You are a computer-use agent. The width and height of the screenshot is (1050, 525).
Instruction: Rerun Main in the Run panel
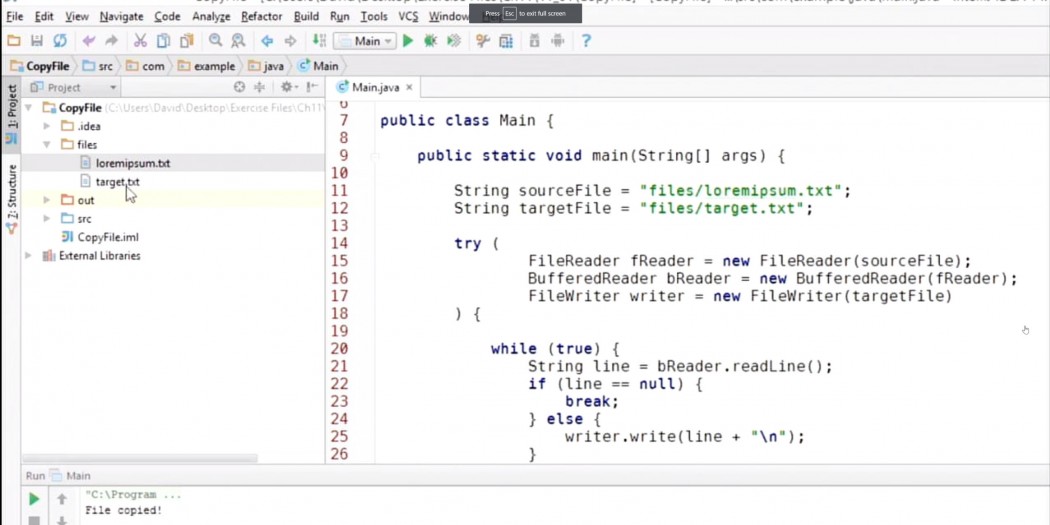(x=34, y=498)
